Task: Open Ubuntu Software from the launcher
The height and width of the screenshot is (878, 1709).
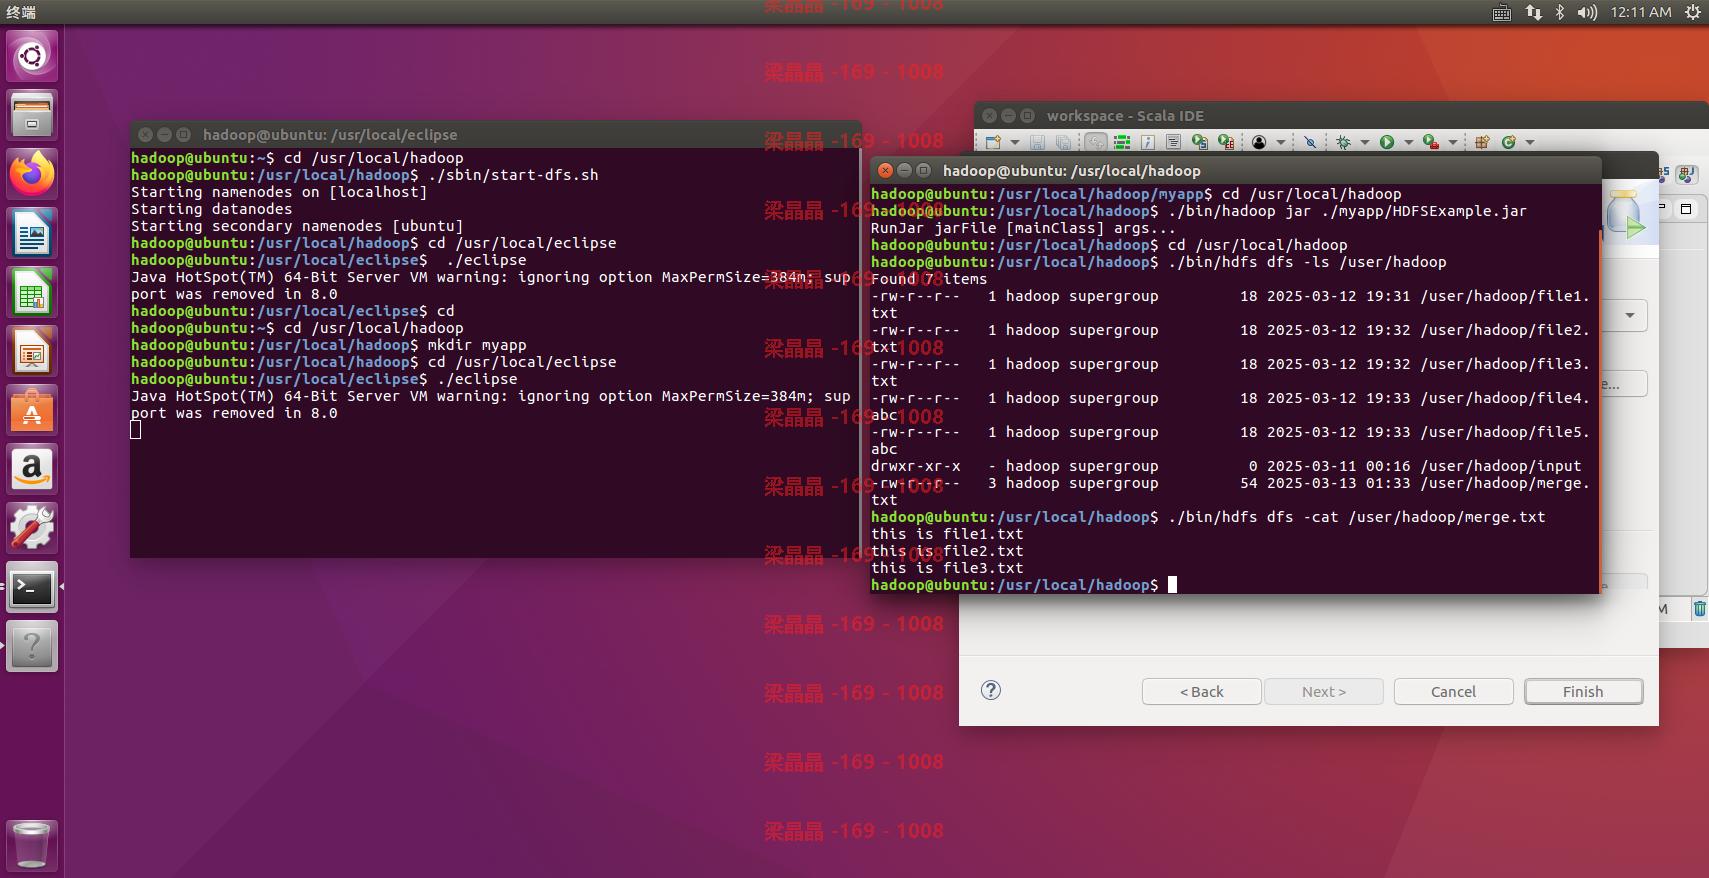Action: click(32, 410)
